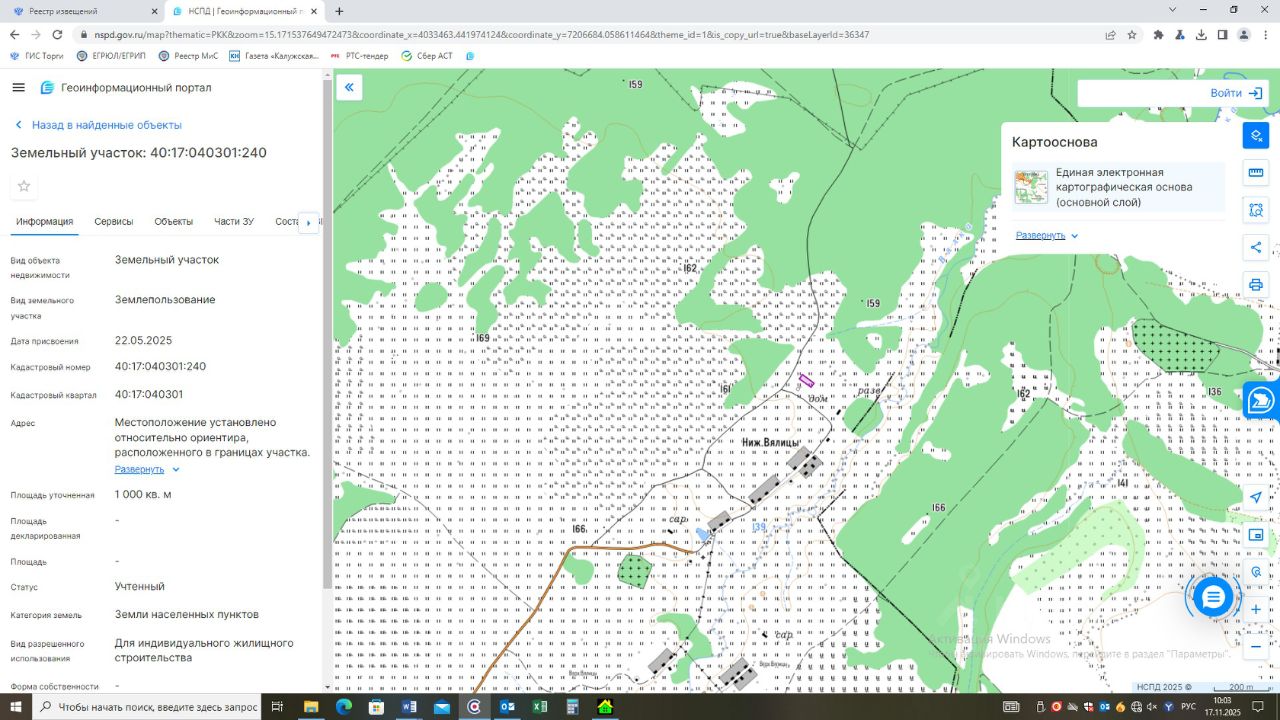Print the map using printer icon

click(x=1256, y=285)
